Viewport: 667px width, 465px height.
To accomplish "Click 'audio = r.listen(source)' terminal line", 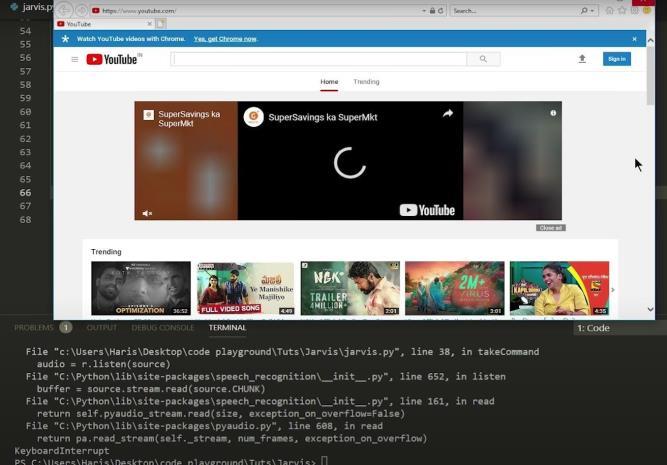I will tap(103, 364).
